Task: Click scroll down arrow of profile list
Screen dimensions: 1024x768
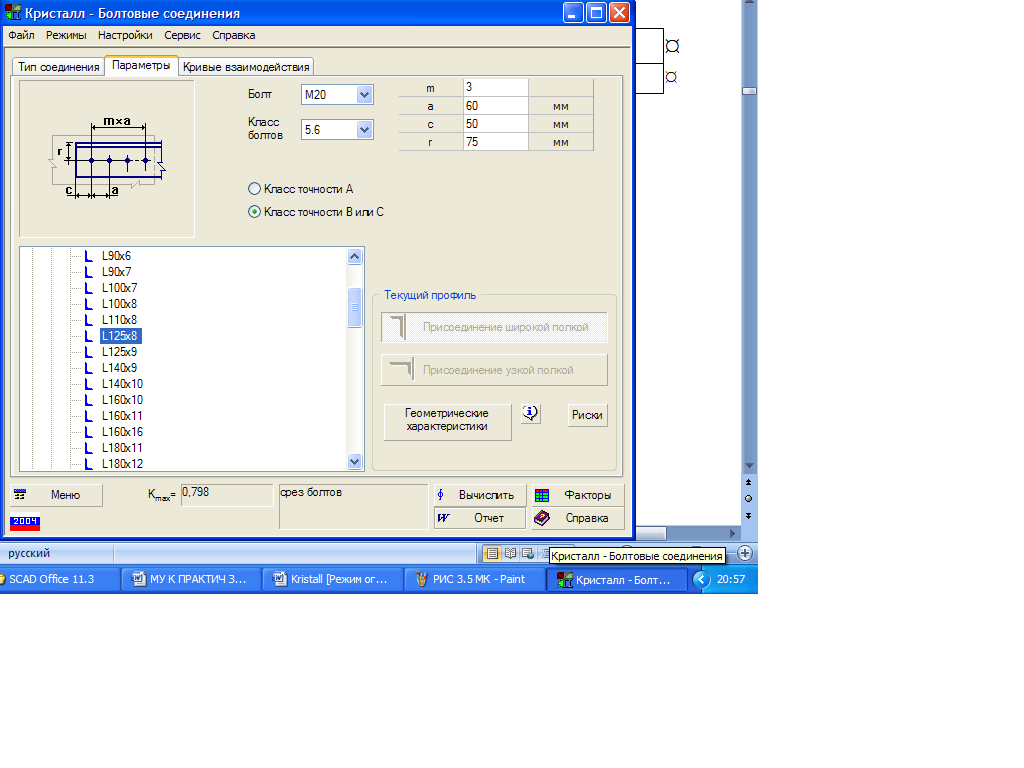Action: 355,461
